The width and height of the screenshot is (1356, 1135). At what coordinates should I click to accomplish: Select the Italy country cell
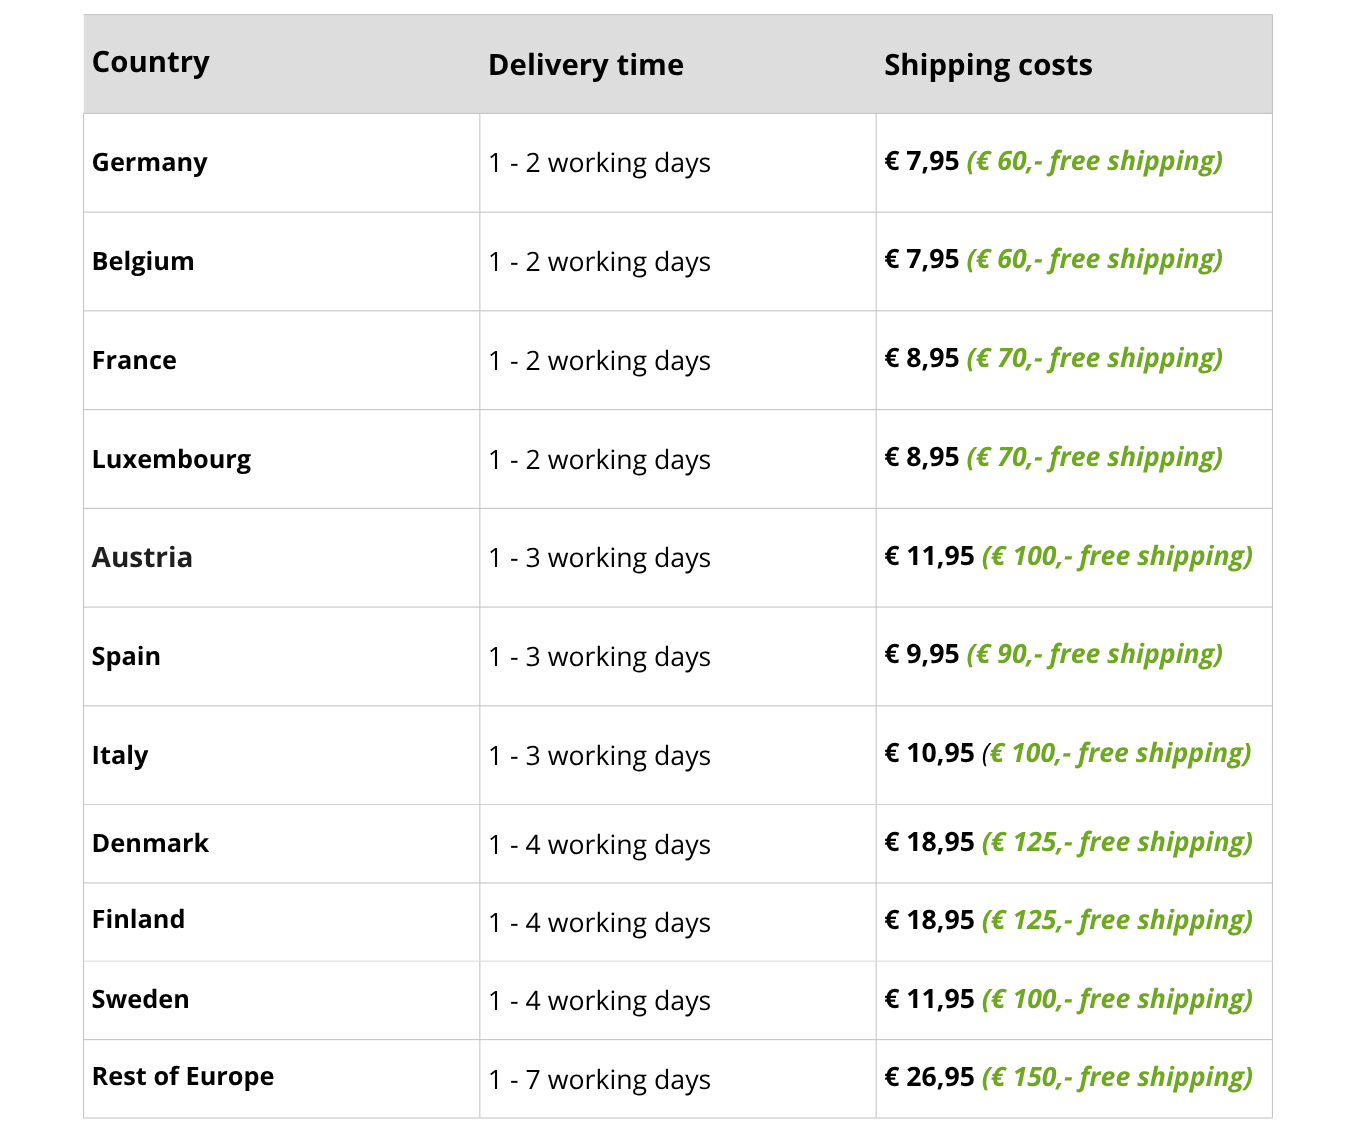tap(120, 755)
